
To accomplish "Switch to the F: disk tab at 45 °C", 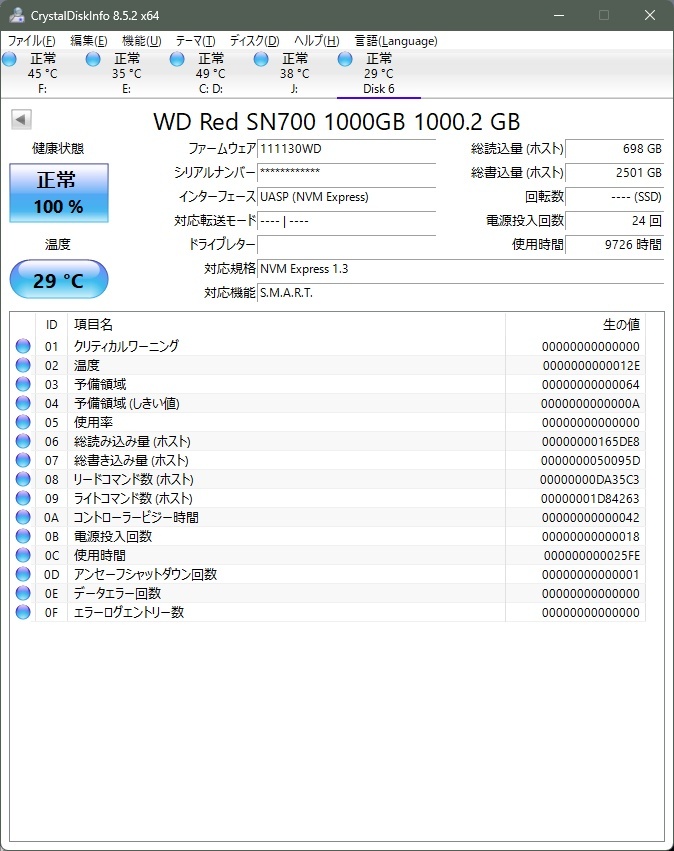I will tap(42, 73).
